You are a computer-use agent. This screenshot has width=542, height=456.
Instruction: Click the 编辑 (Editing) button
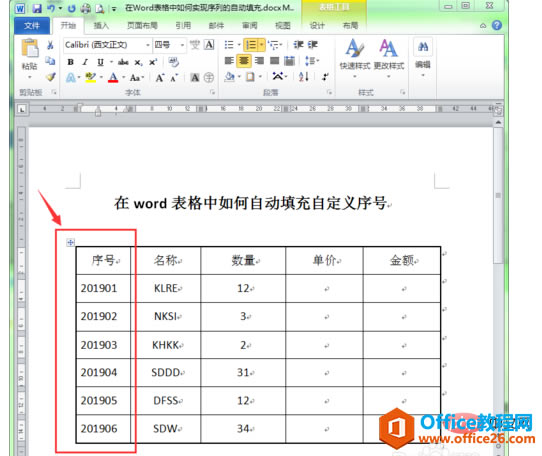[423, 57]
